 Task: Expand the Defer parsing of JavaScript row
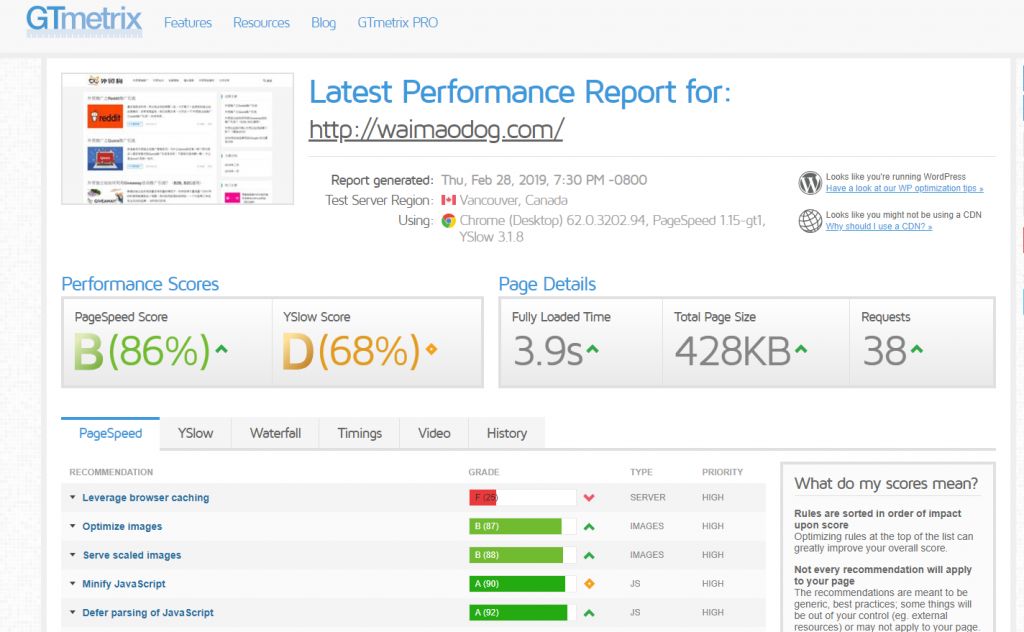point(147,613)
